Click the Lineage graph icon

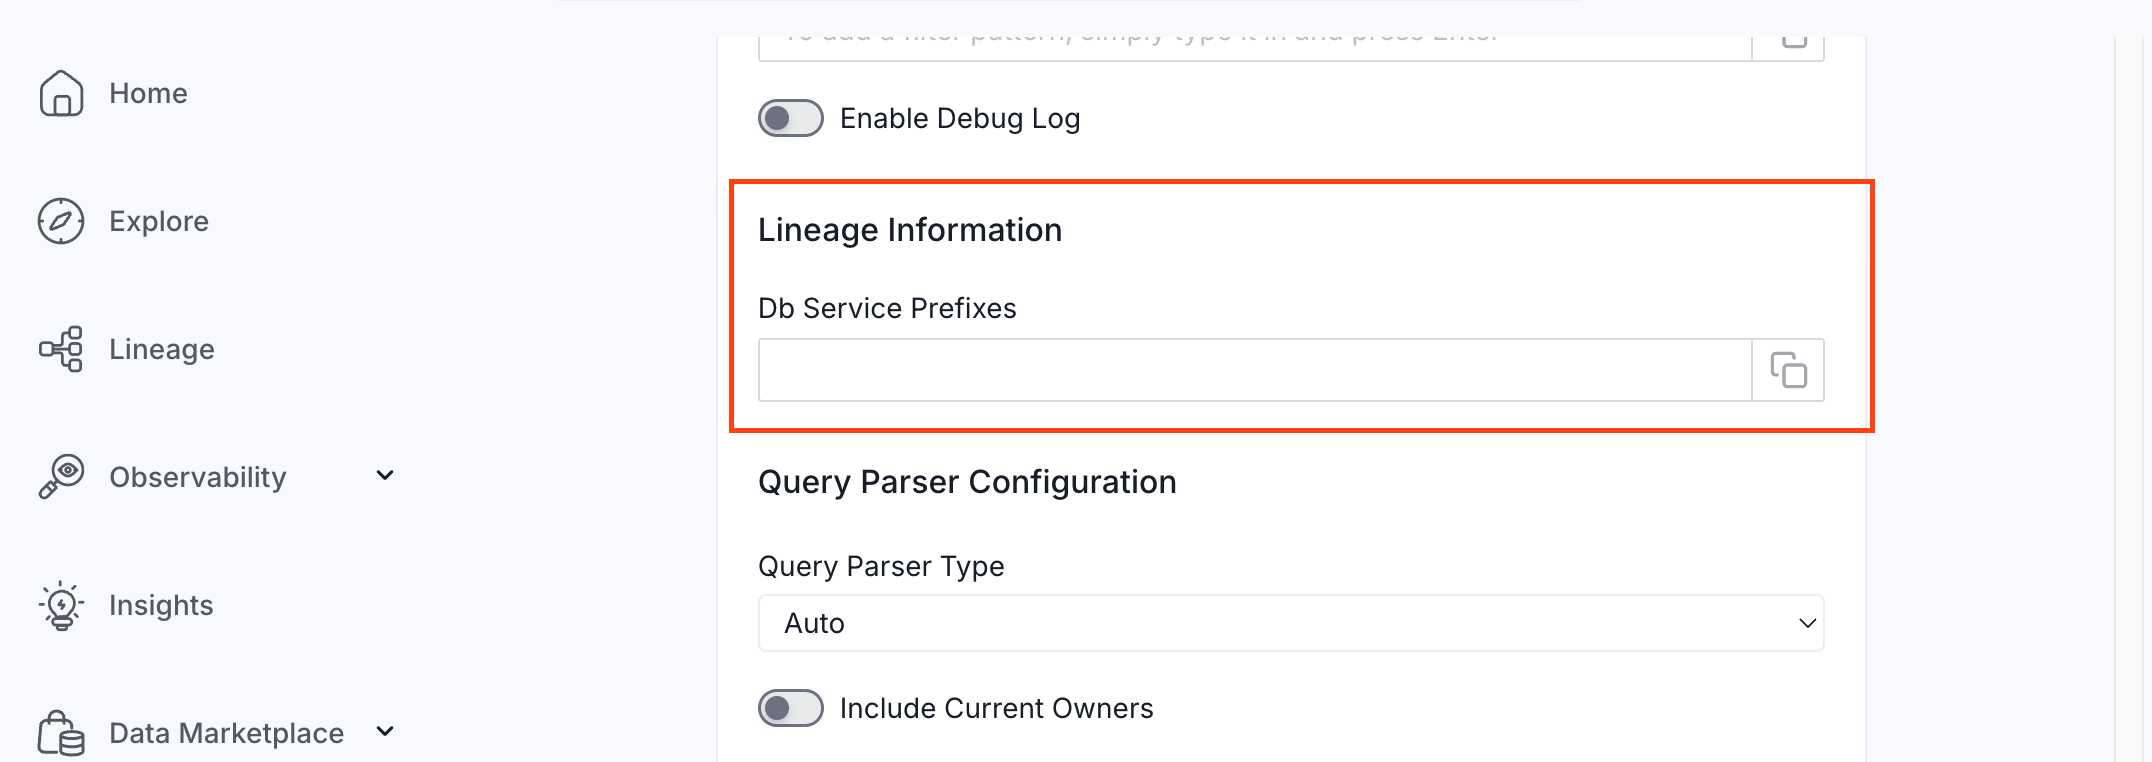[61, 349]
